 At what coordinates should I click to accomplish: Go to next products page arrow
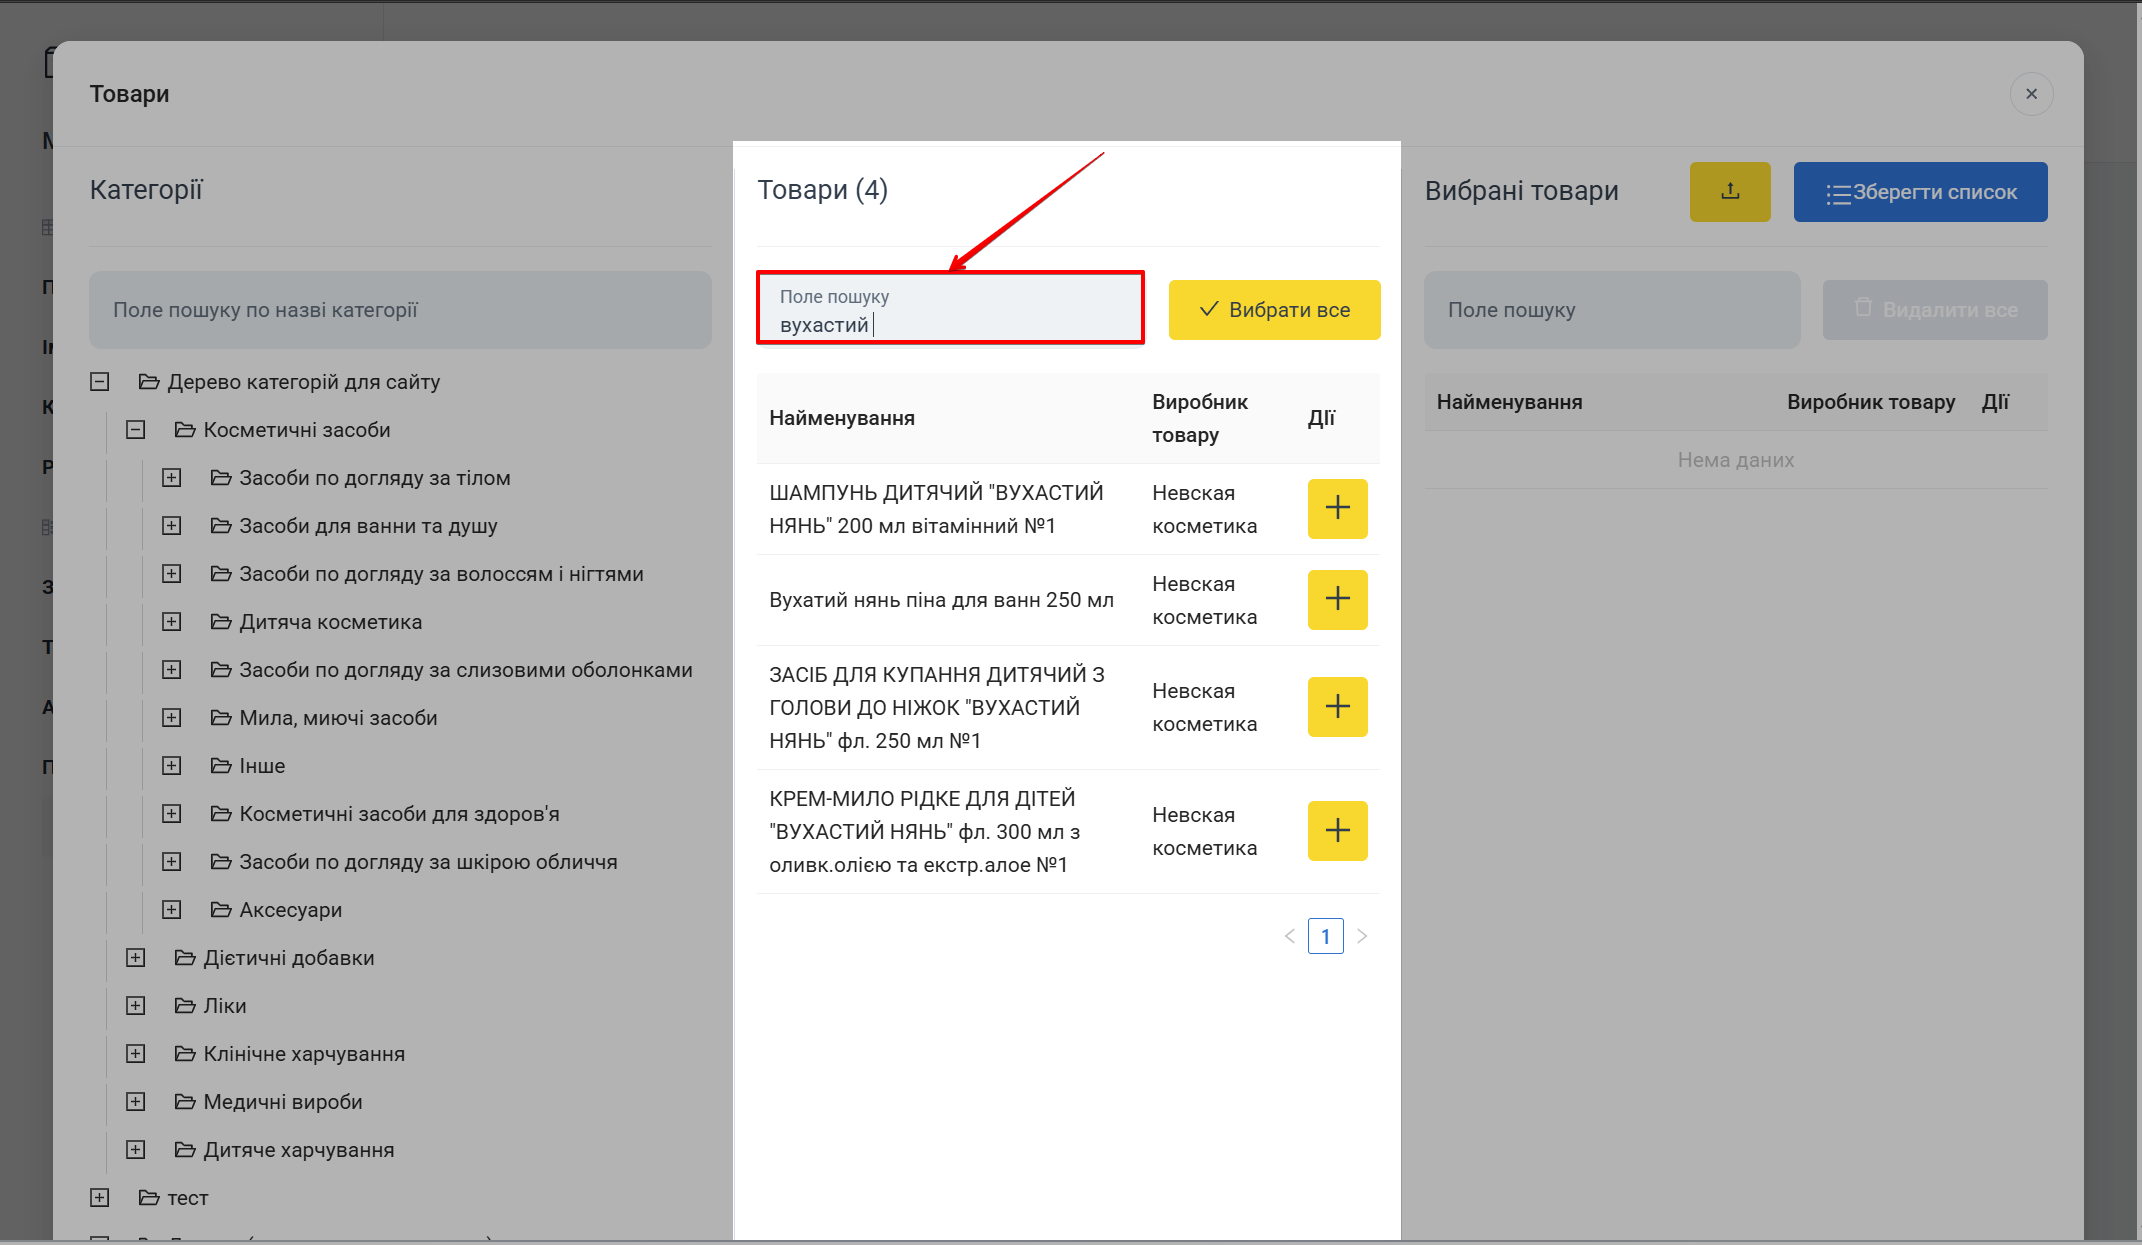pyautogui.click(x=1361, y=936)
